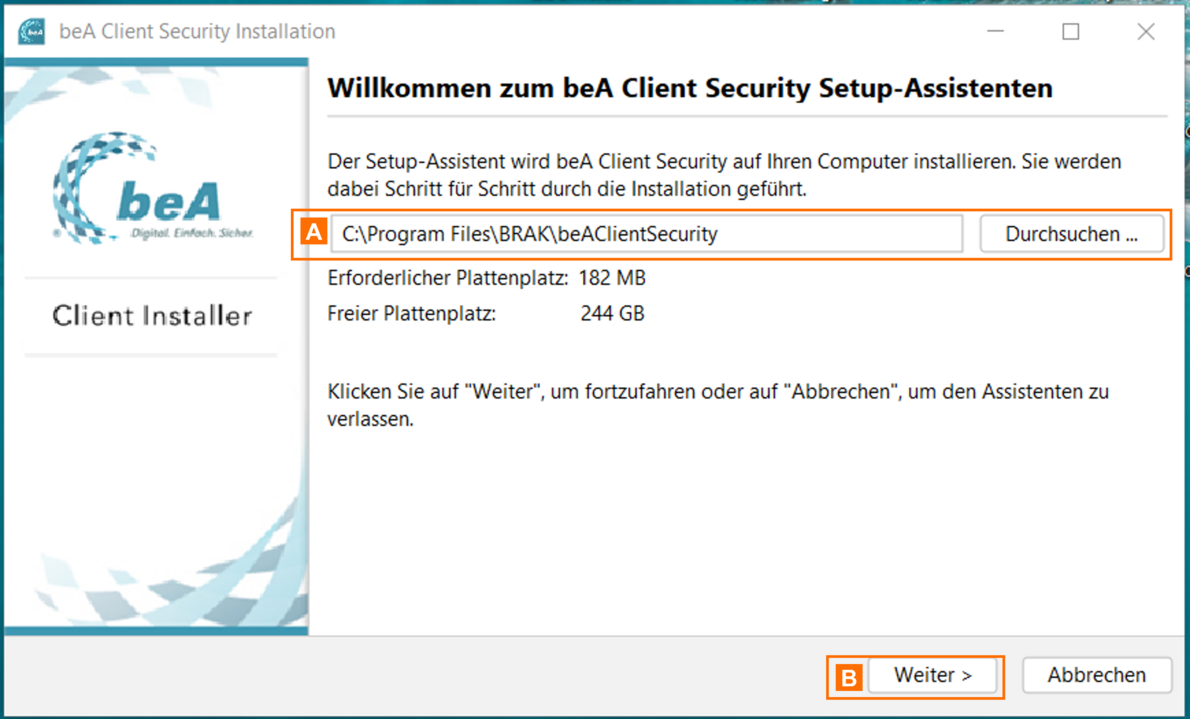Click the beA logo in the left panel
Viewport: 1190px width, 719px height.
pyautogui.click(x=153, y=189)
